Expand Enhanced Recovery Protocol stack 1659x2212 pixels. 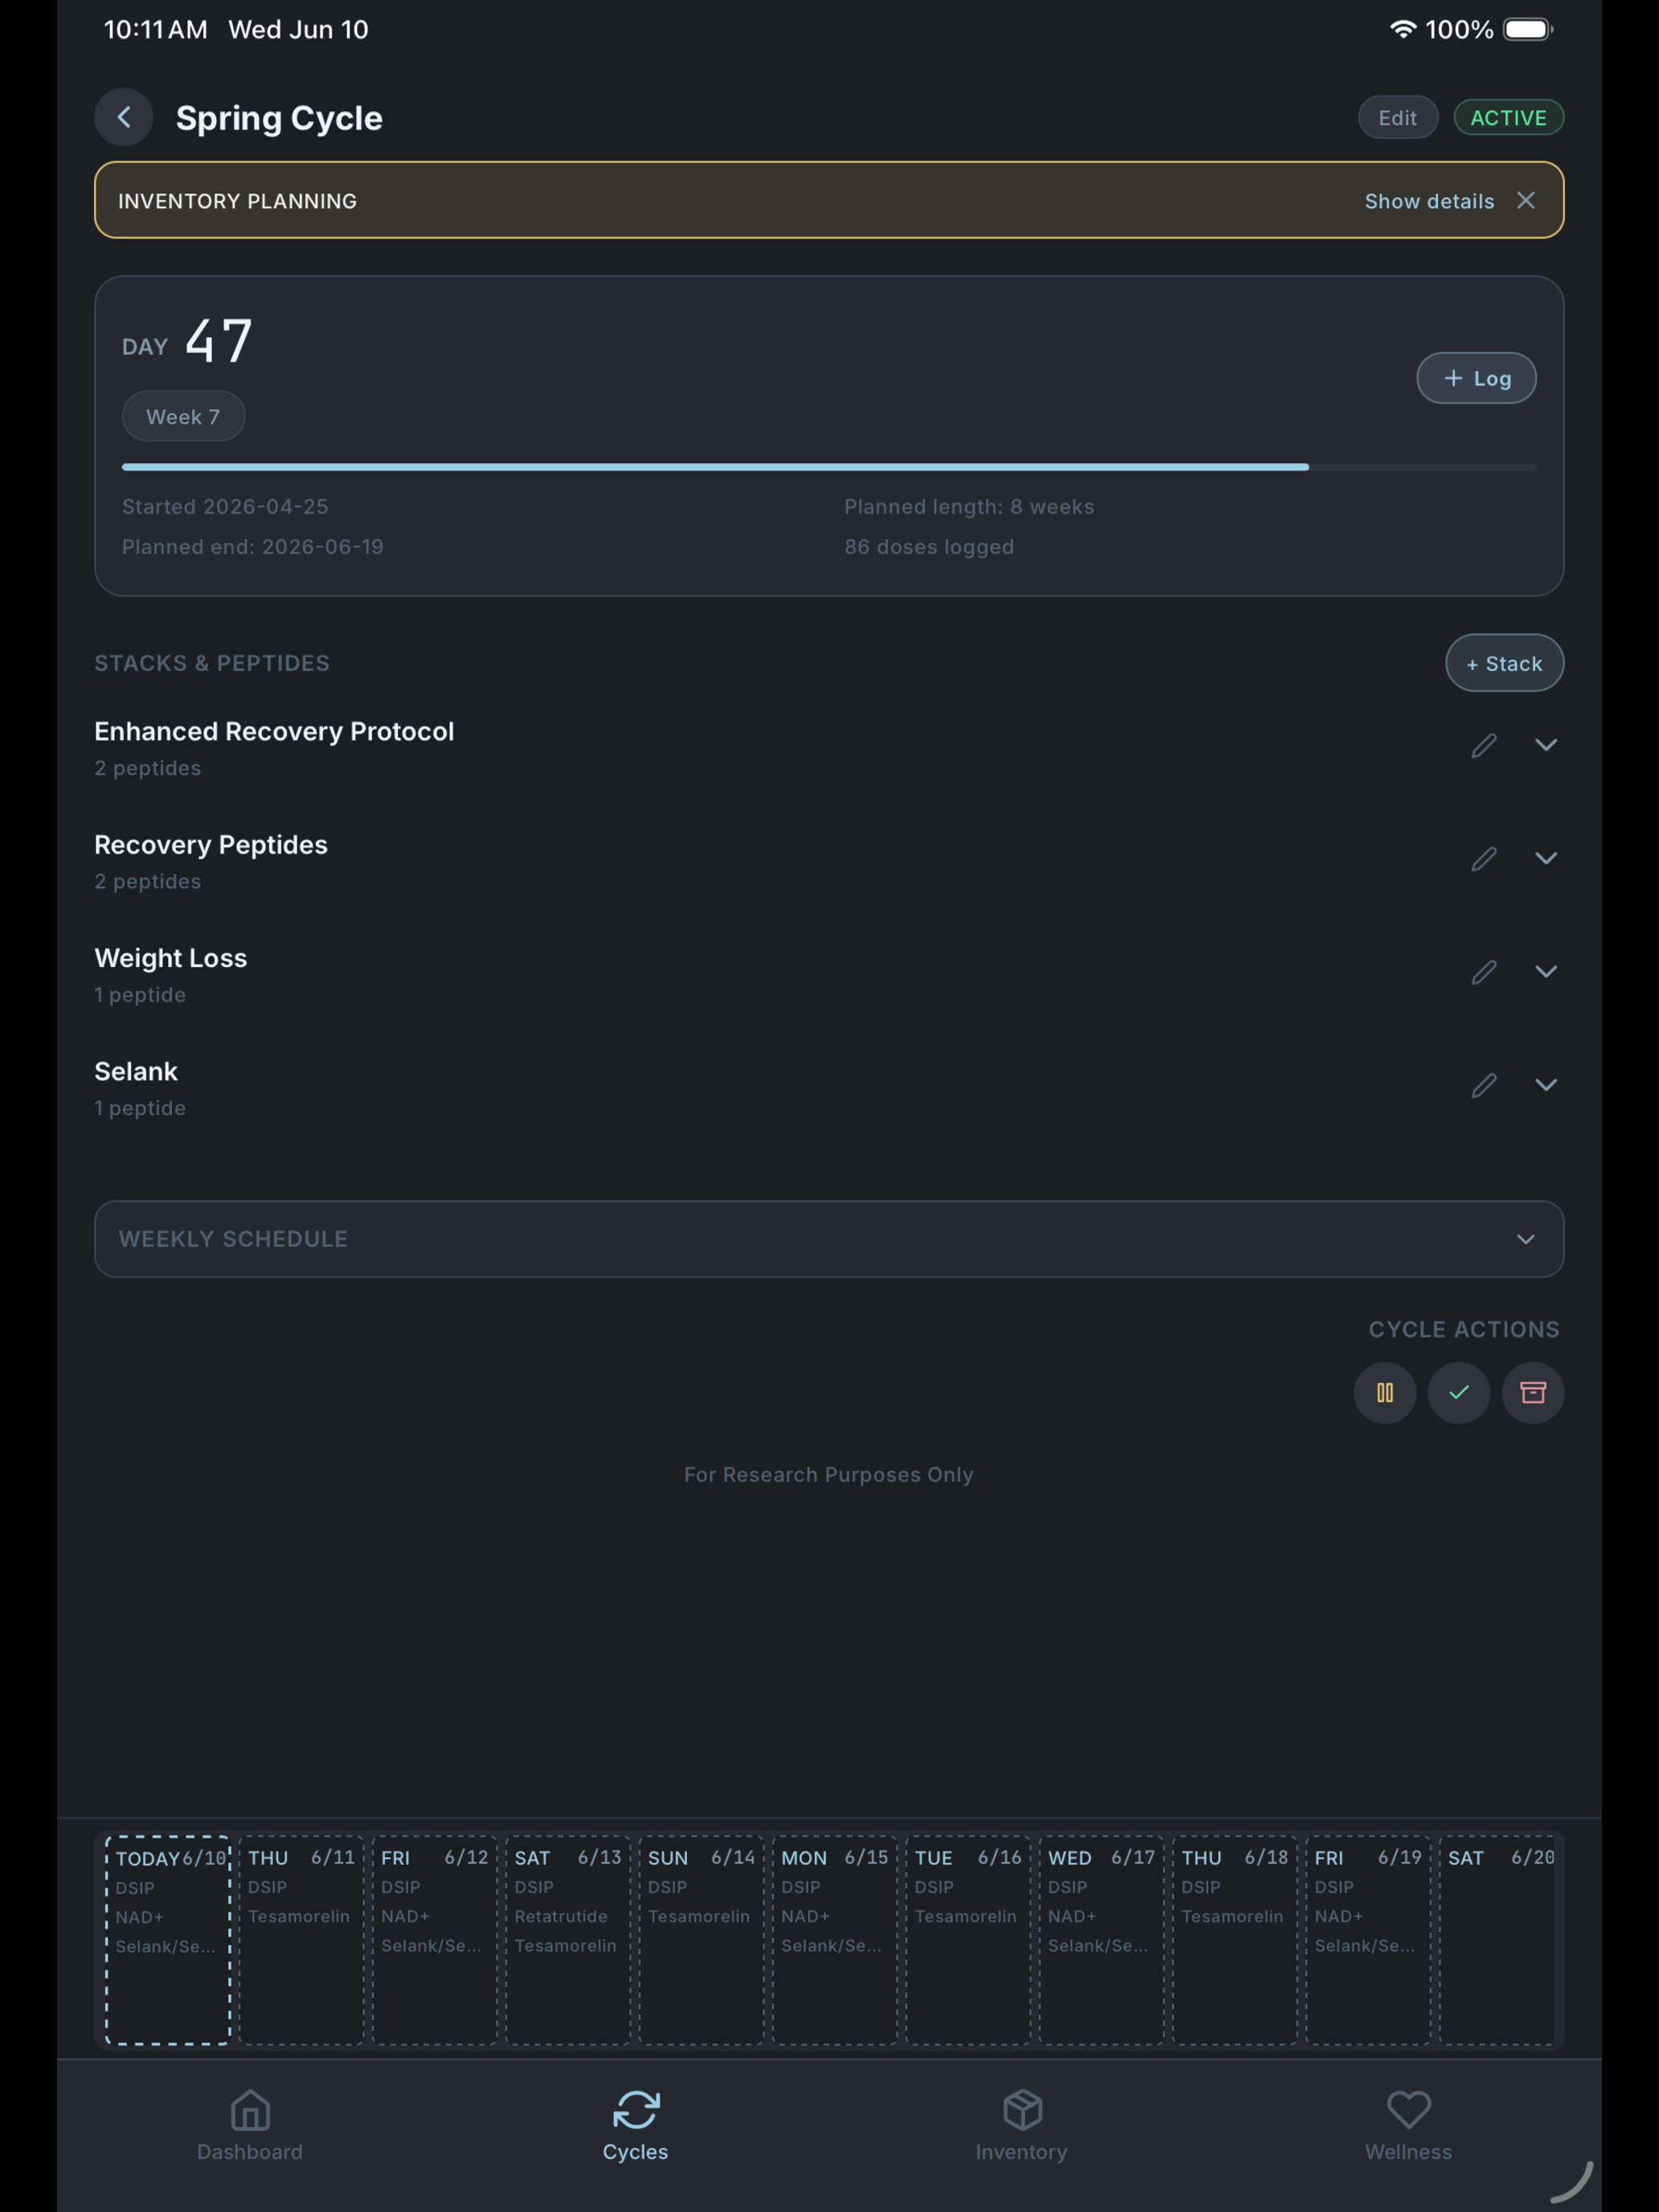click(1546, 745)
